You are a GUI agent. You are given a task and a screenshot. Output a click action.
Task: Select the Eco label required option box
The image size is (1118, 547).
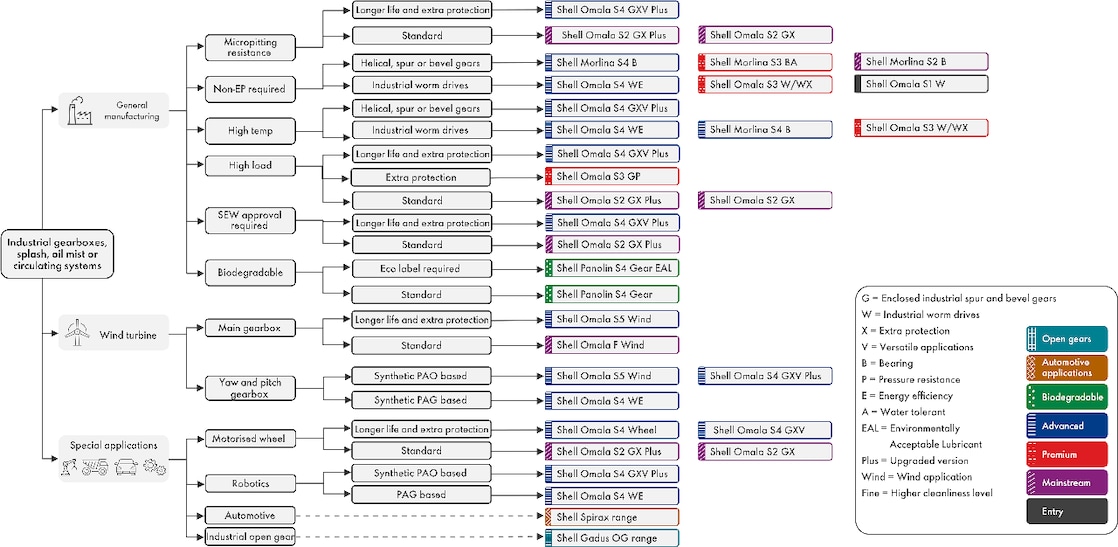pos(421,269)
